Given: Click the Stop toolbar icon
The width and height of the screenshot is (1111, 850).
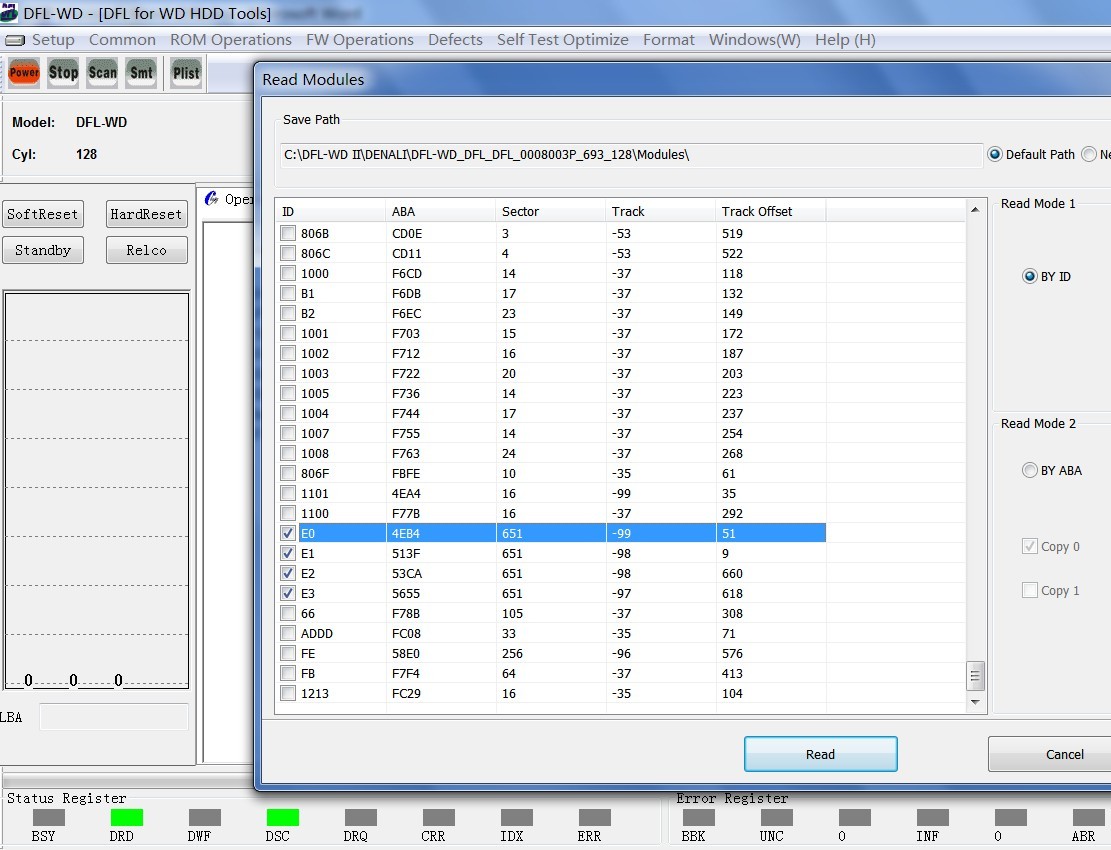Looking at the screenshot, I should 63,72.
